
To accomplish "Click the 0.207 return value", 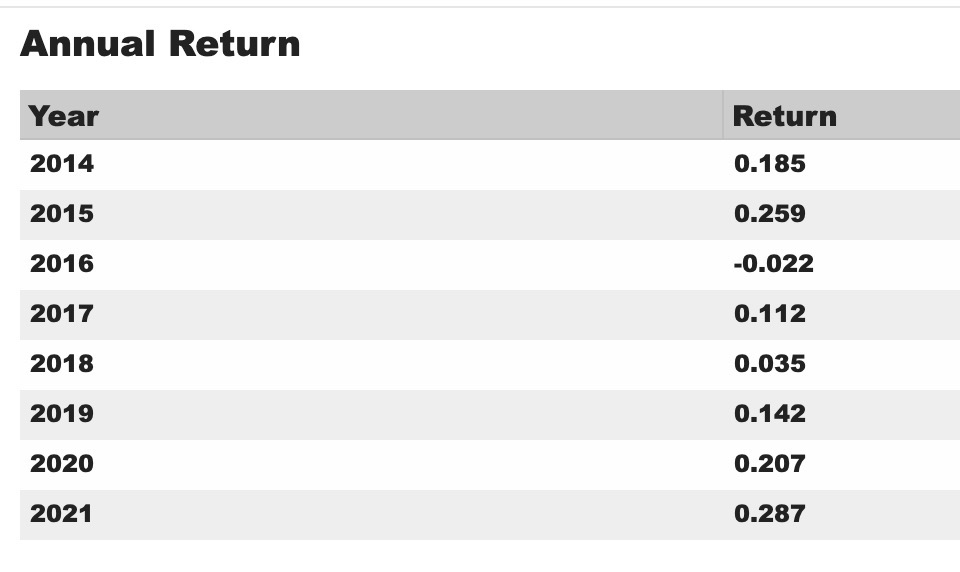I will click(x=769, y=464).
